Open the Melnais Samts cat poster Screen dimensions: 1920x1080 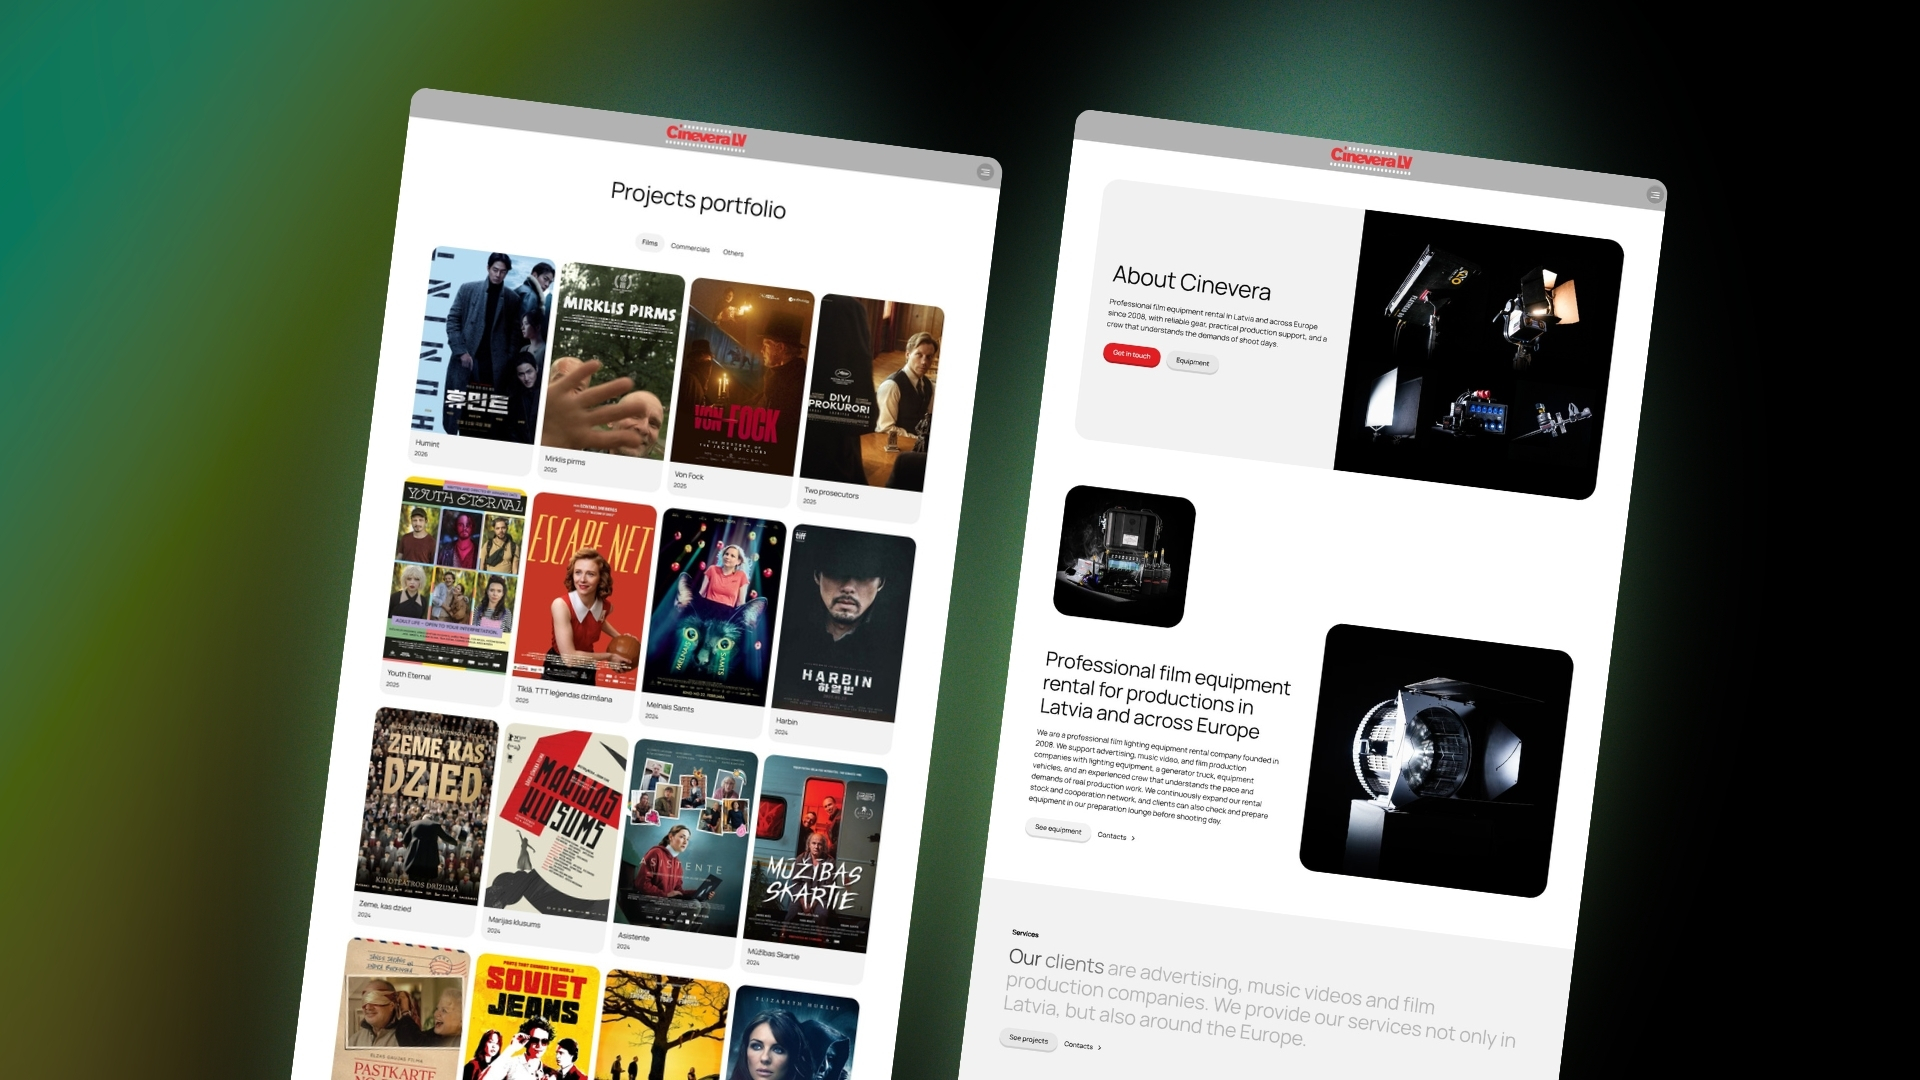coord(715,607)
